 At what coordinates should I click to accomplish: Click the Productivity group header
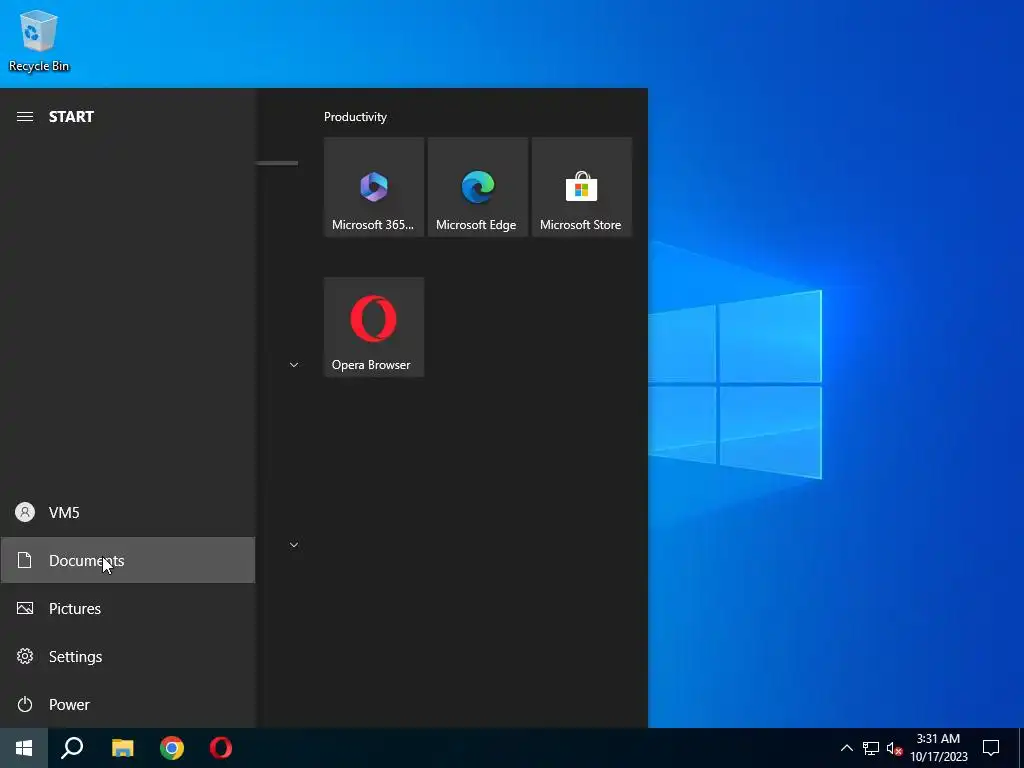[355, 117]
